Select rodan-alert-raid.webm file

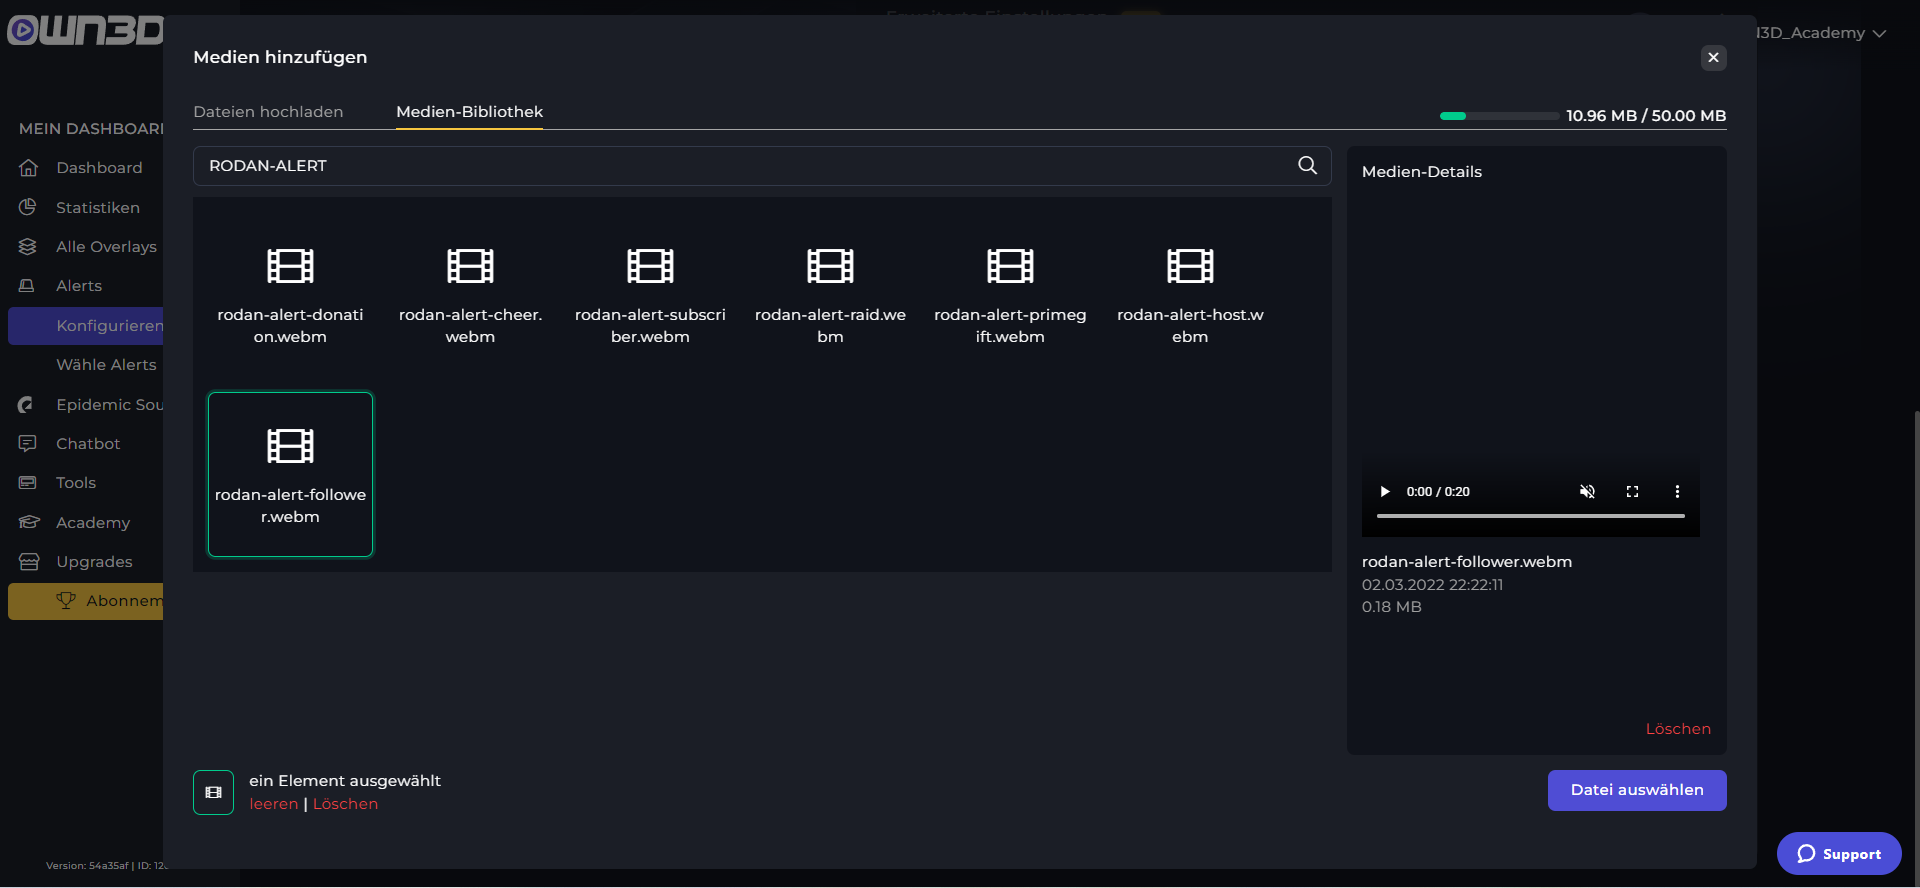830,294
